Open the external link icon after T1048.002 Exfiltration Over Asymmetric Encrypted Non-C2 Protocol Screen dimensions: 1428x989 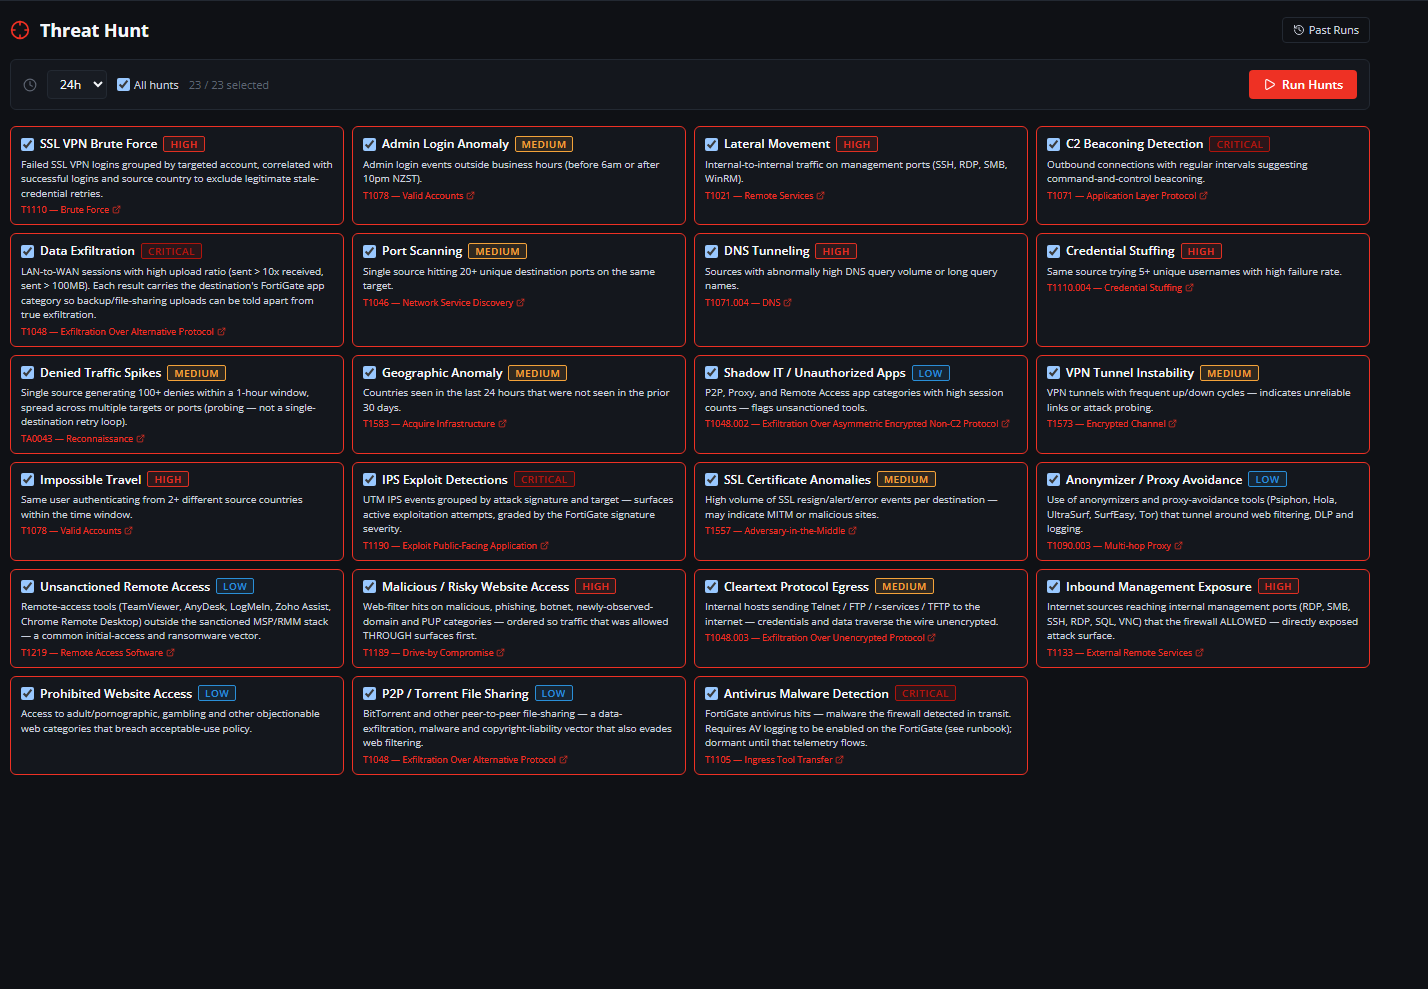[1005, 424]
